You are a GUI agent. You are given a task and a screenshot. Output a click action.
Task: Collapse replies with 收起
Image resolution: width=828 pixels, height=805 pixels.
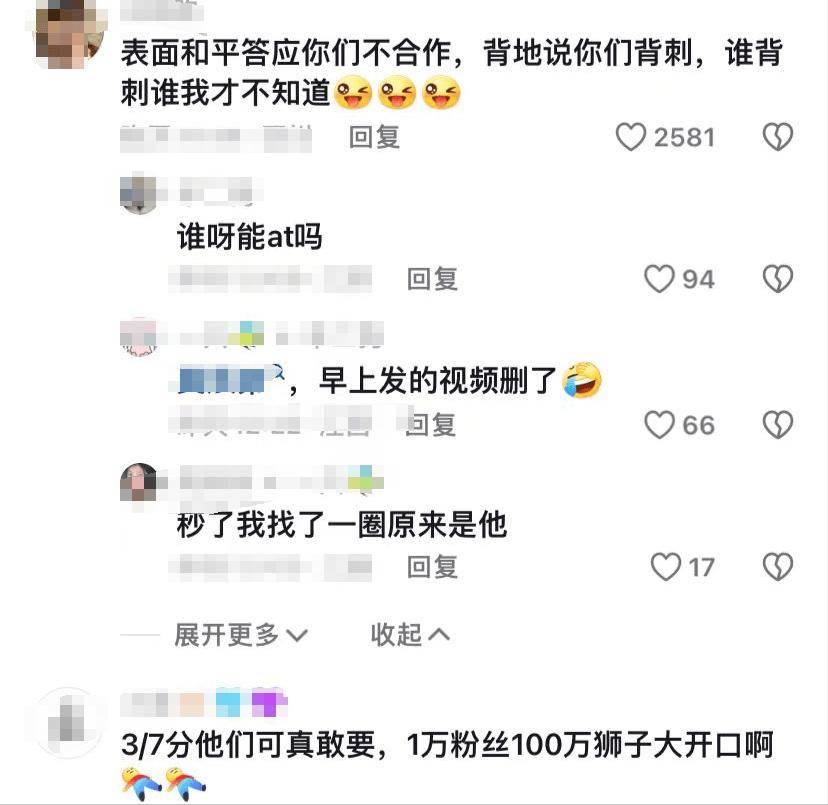click(410, 634)
